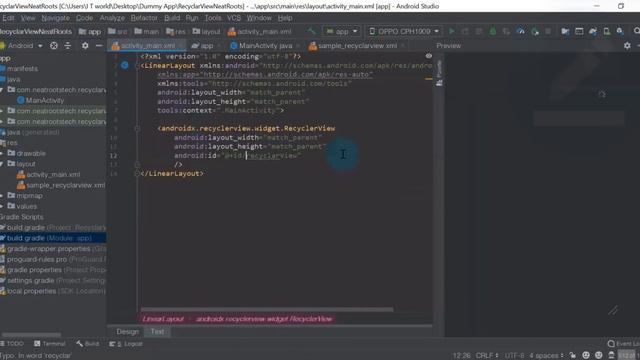
Task: Open the Event Log
Action: [623, 344]
